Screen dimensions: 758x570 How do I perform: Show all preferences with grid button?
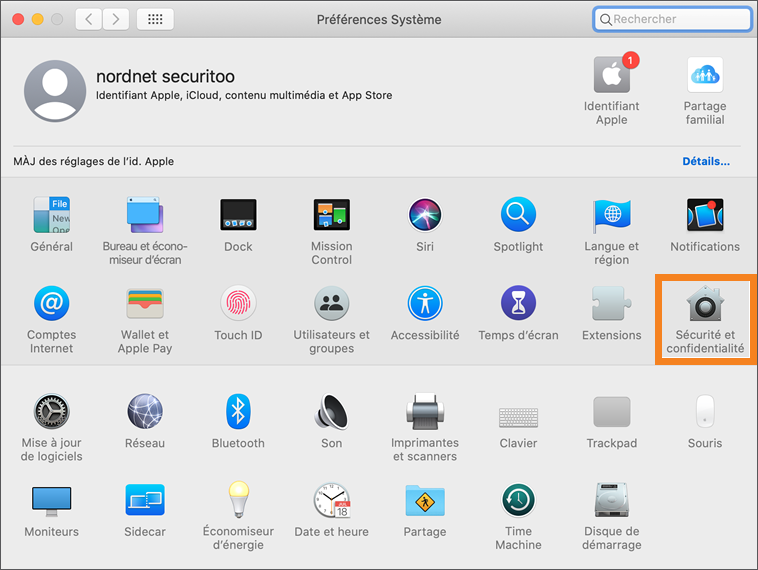(155, 19)
